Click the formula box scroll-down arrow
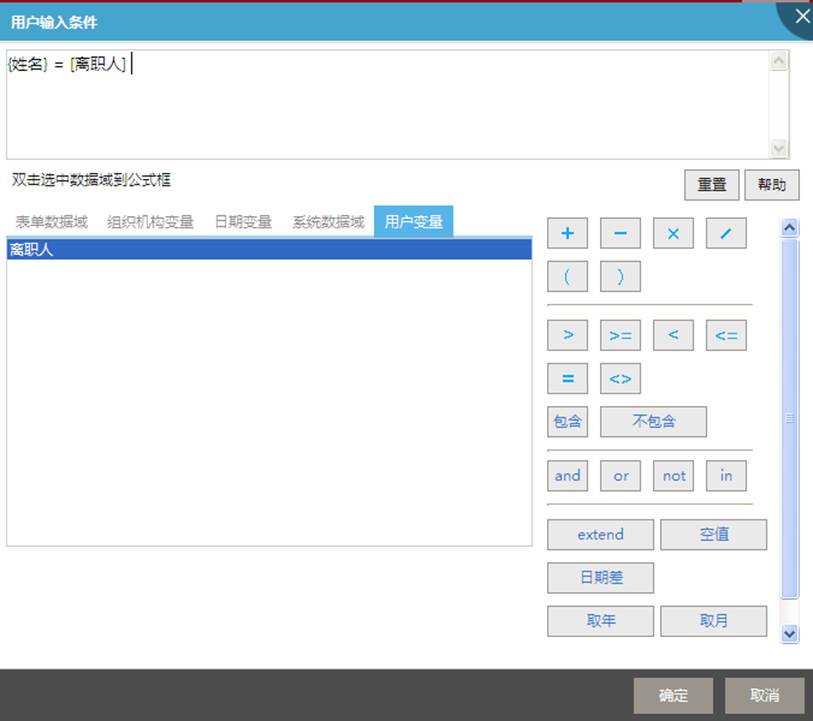Viewport: 813px width, 721px height. [x=779, y=146]
